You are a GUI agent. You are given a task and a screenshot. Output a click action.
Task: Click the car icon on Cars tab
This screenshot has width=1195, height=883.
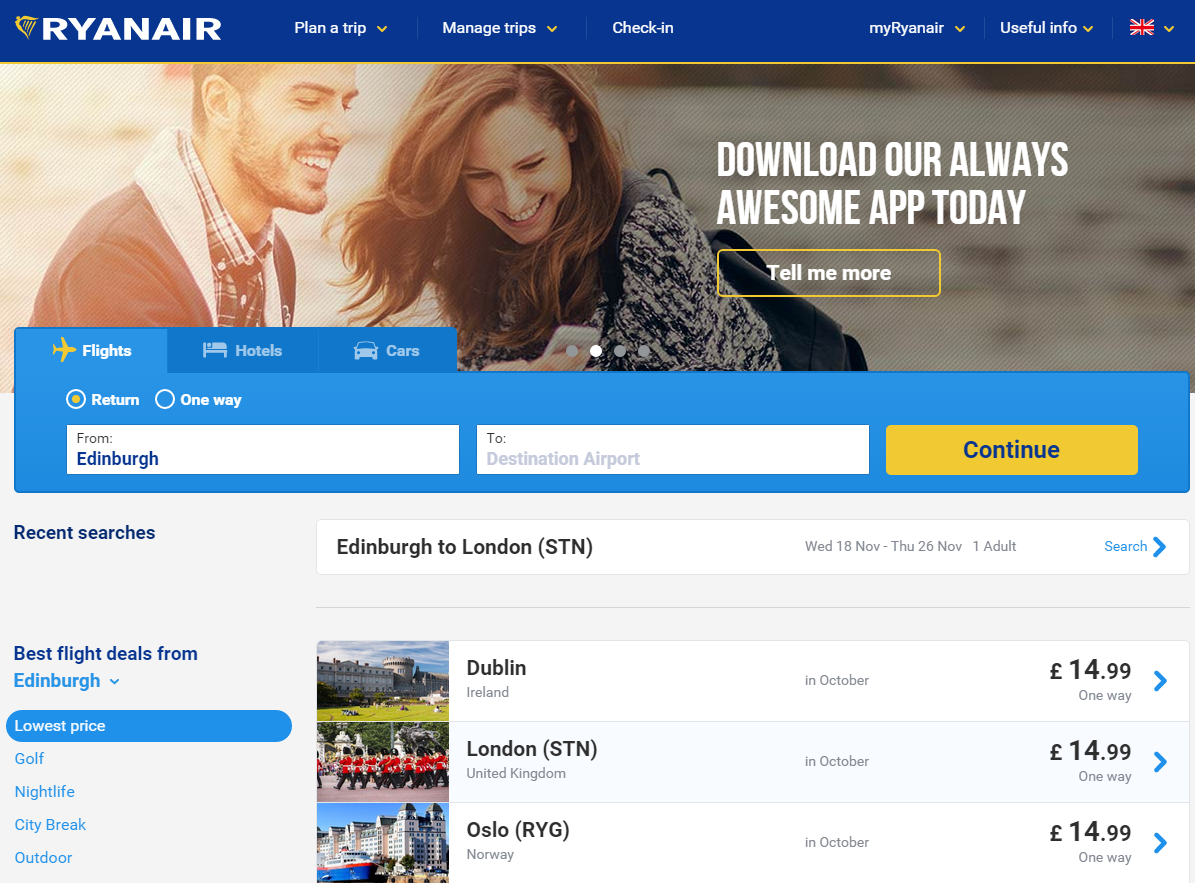coord(366,350)
